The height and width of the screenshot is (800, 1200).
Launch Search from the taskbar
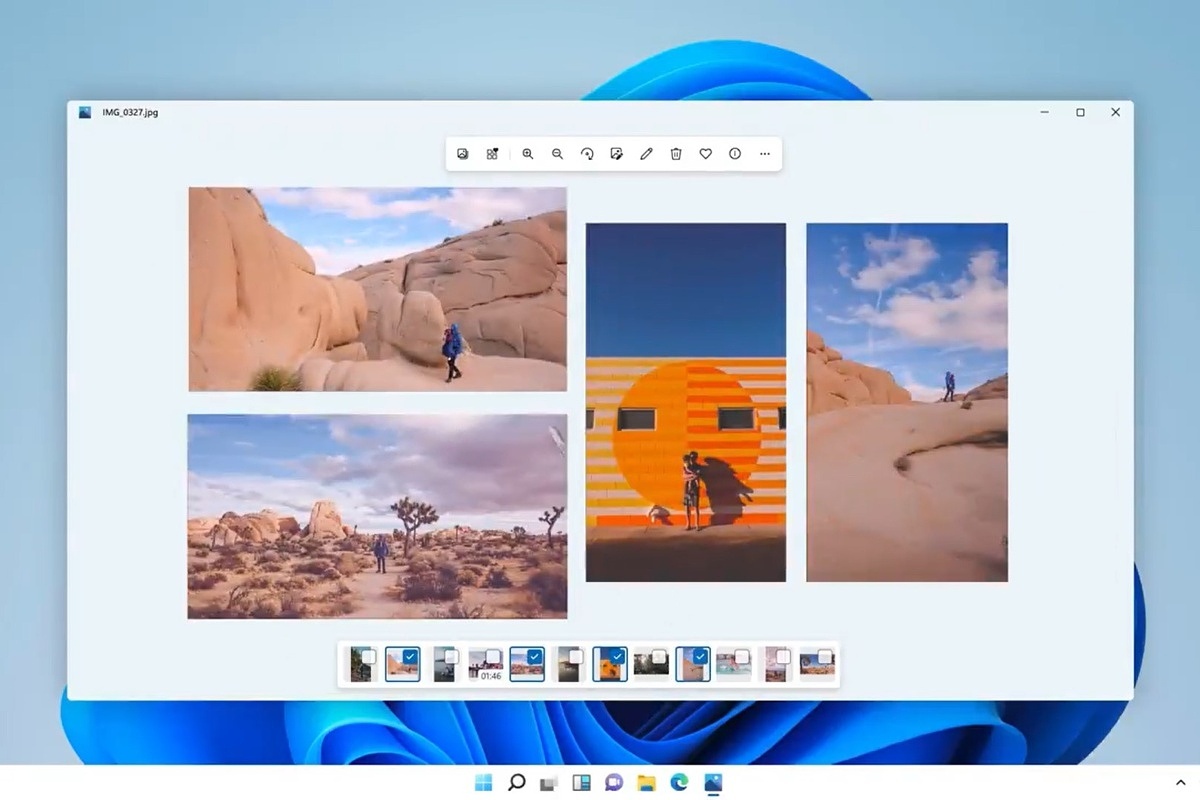coord(517,784)
